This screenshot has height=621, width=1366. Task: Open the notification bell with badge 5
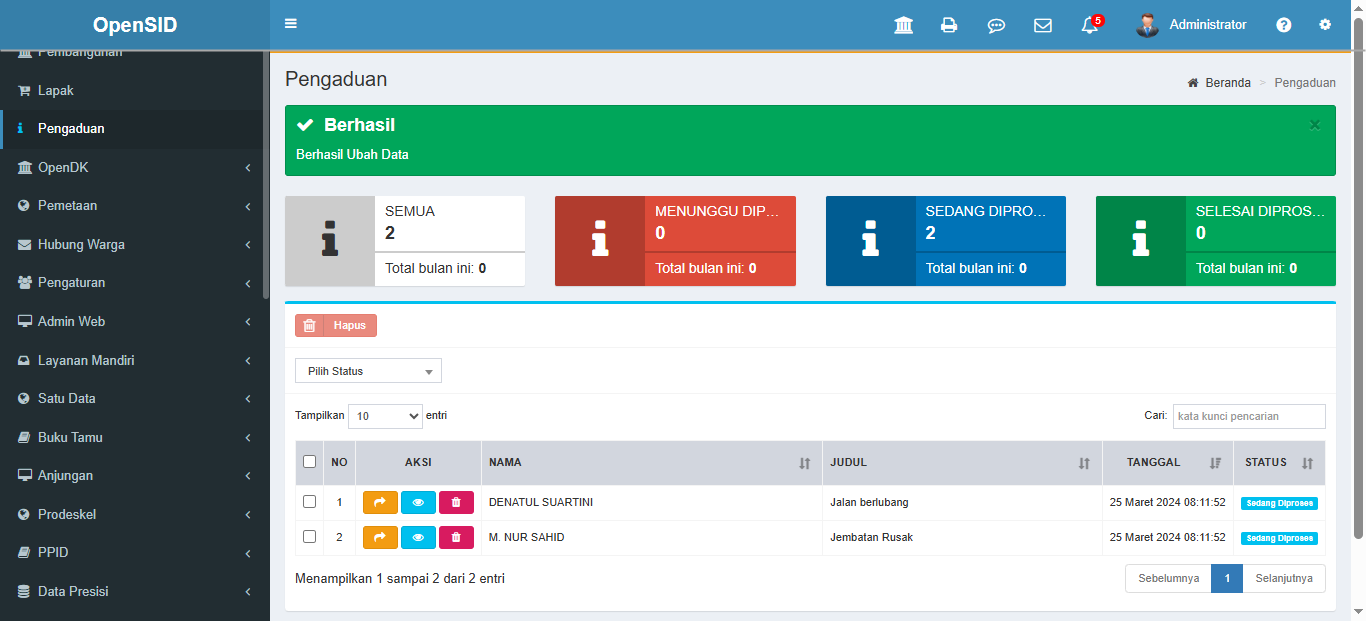point(1090,25)
